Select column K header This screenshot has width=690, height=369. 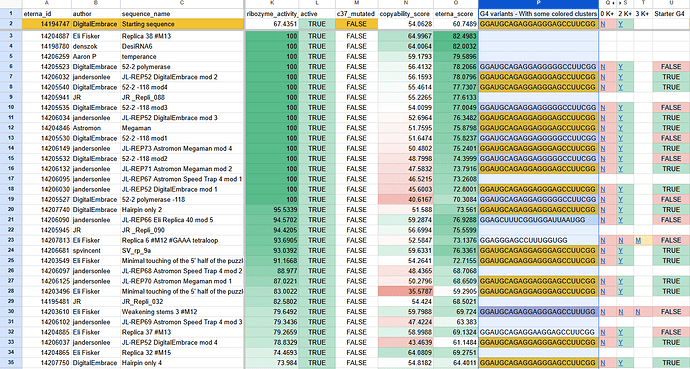[272, 4]
